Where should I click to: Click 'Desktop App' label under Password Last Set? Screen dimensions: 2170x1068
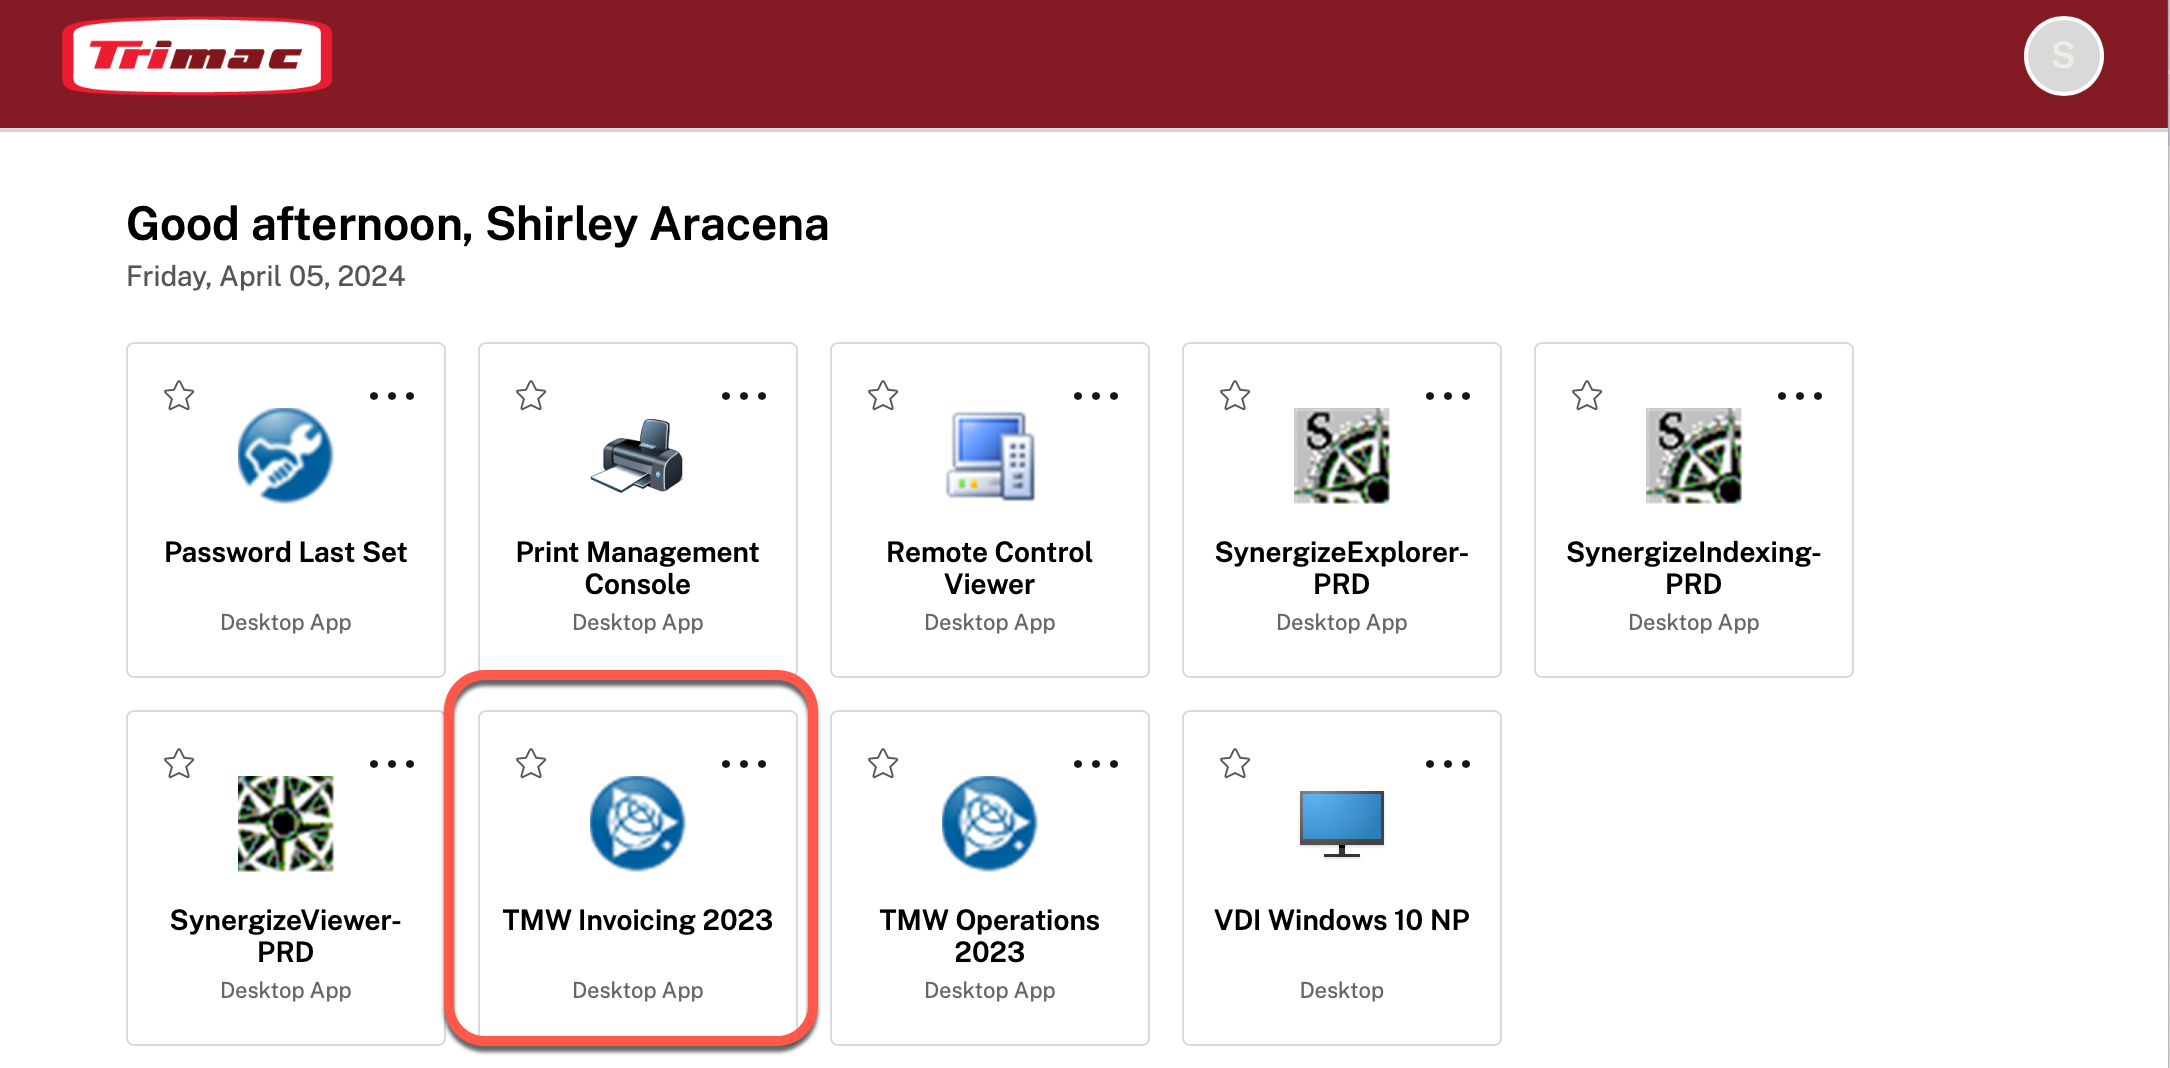click(x=285, y=622)
